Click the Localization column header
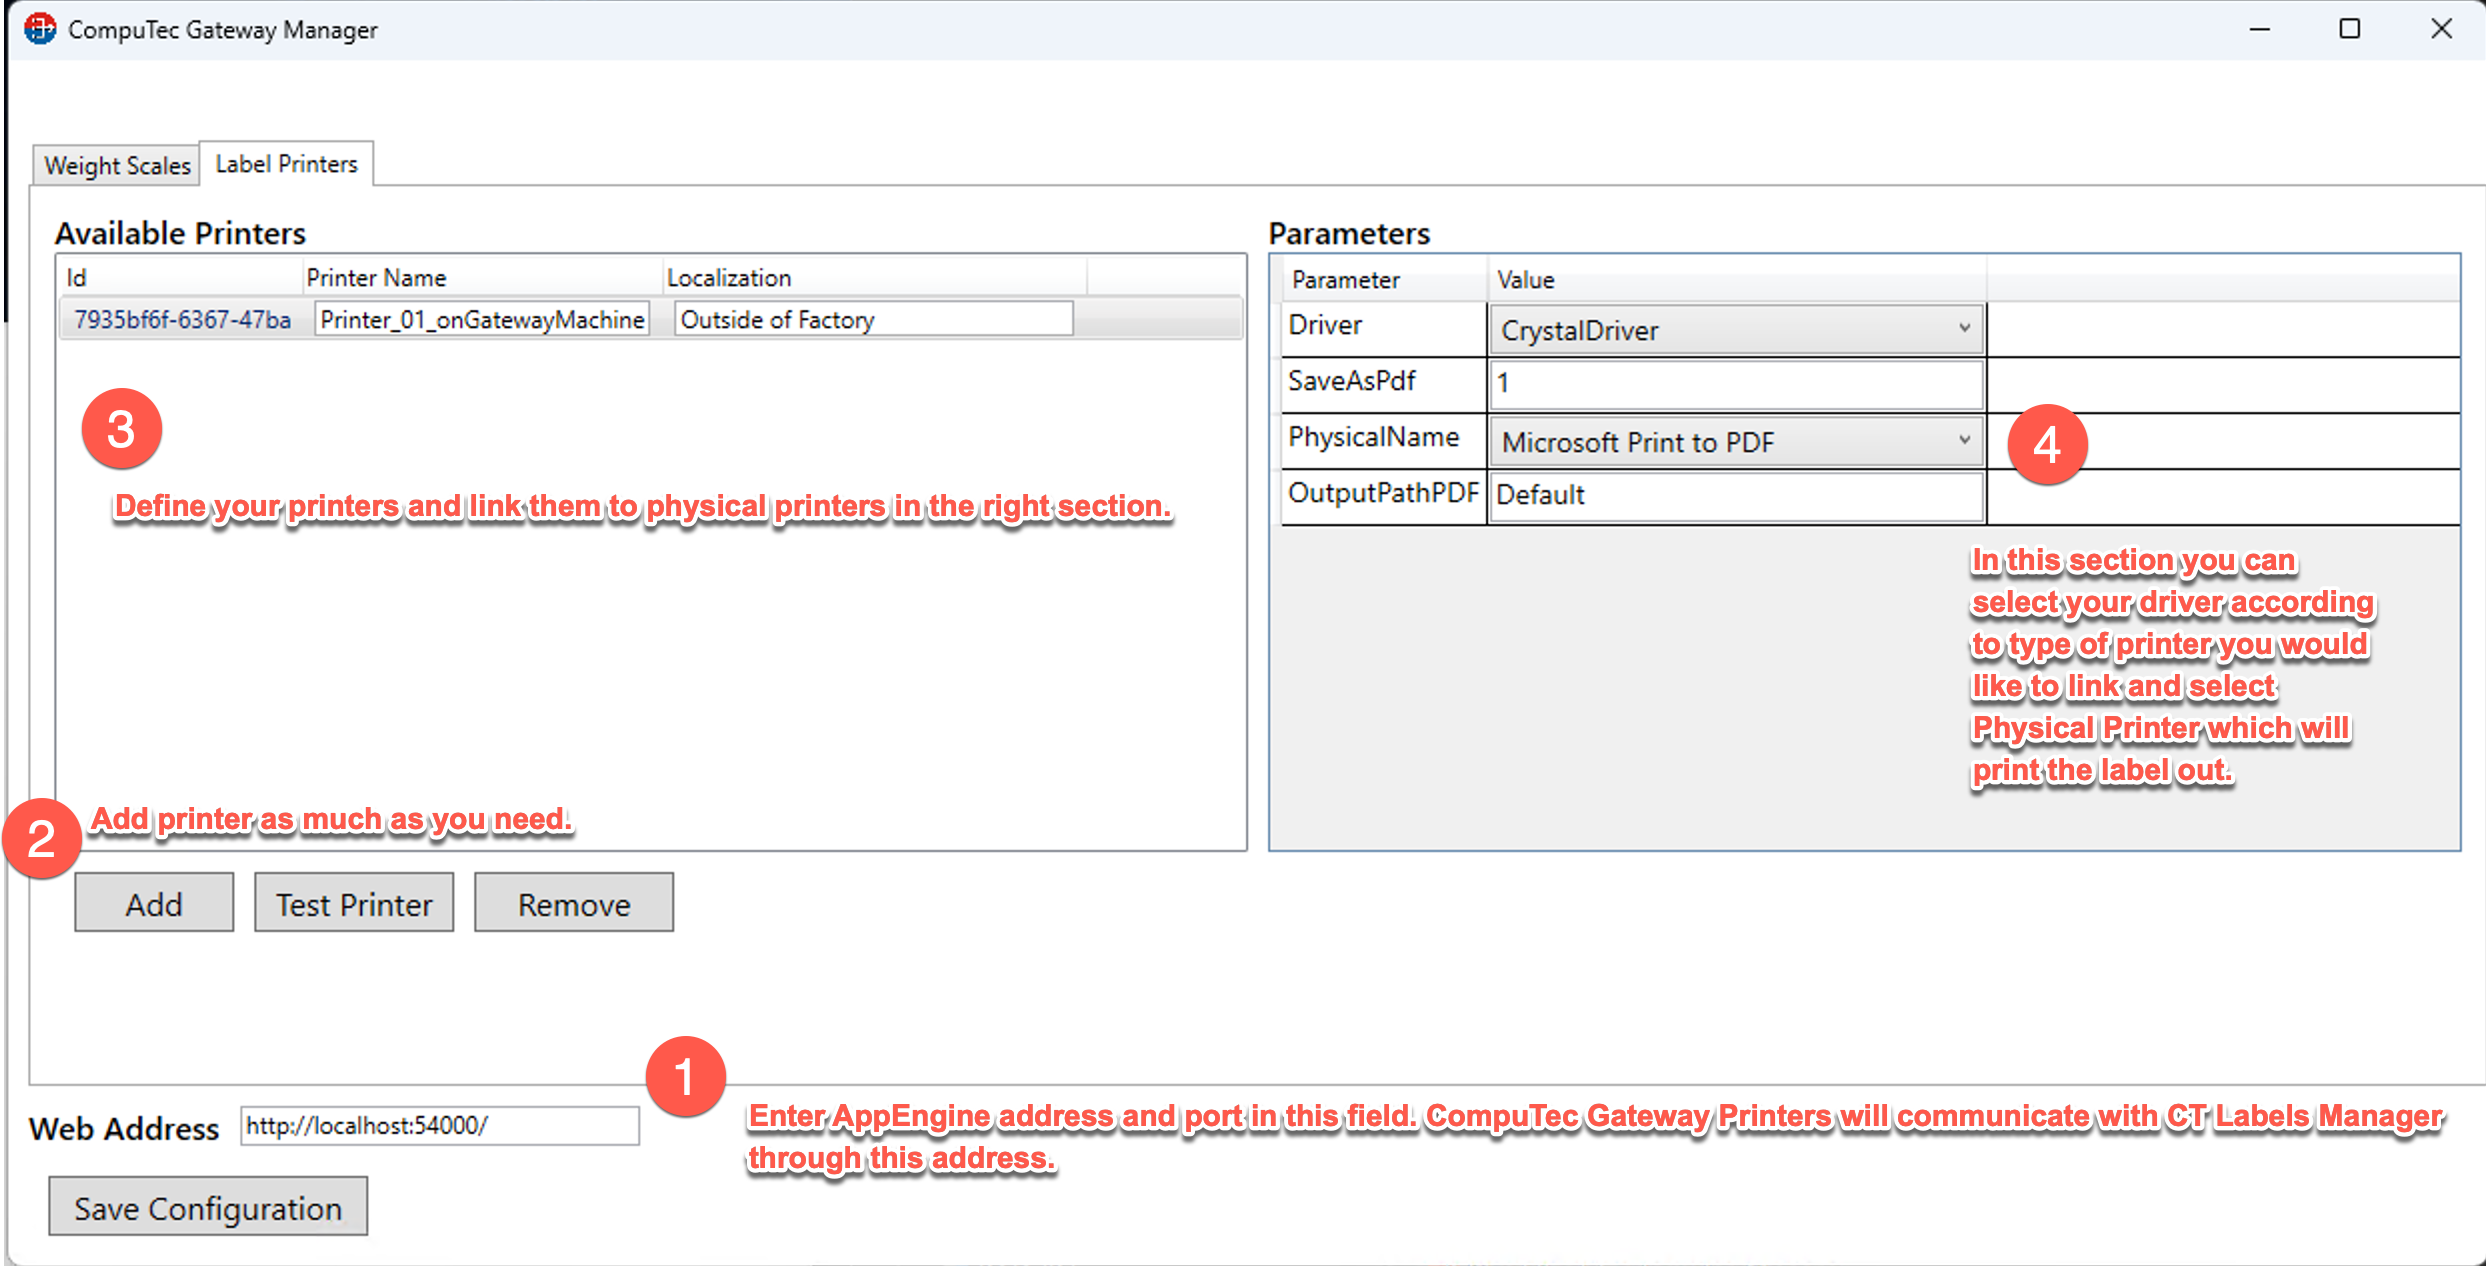The height and width of the screenshot is (1266, 2492). pos(874,277)
